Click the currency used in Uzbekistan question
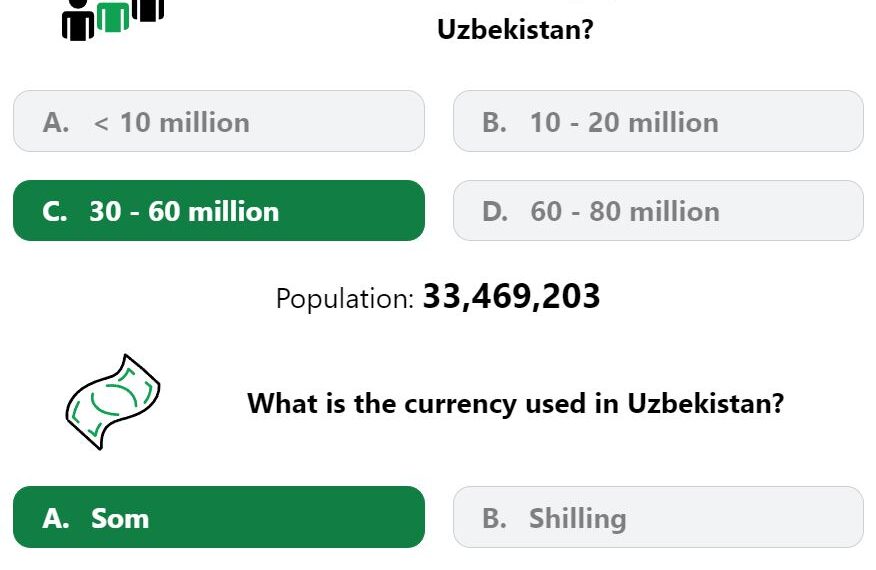This screenshot has height=570, width=876. pyautogui.click(x=516, y=403)
